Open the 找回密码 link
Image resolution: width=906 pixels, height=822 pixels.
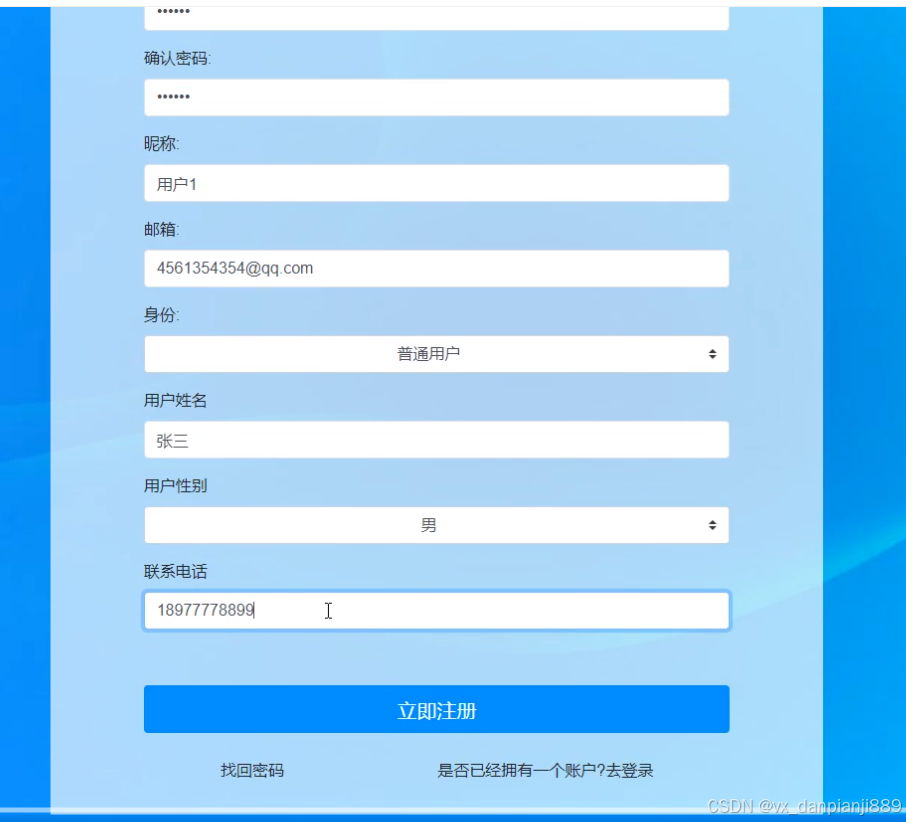tap(252, 770)
